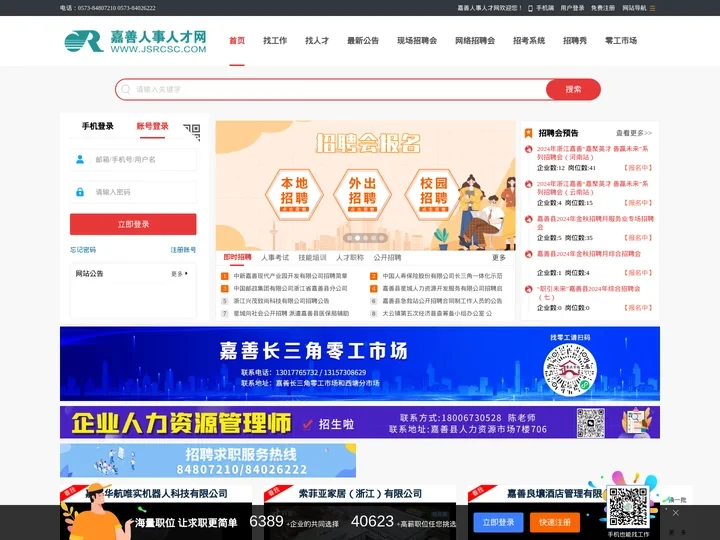This screenshot has width=720, height=540.
Task: Click the bottom-right mobile QR code
Action: tap(628, 506)
